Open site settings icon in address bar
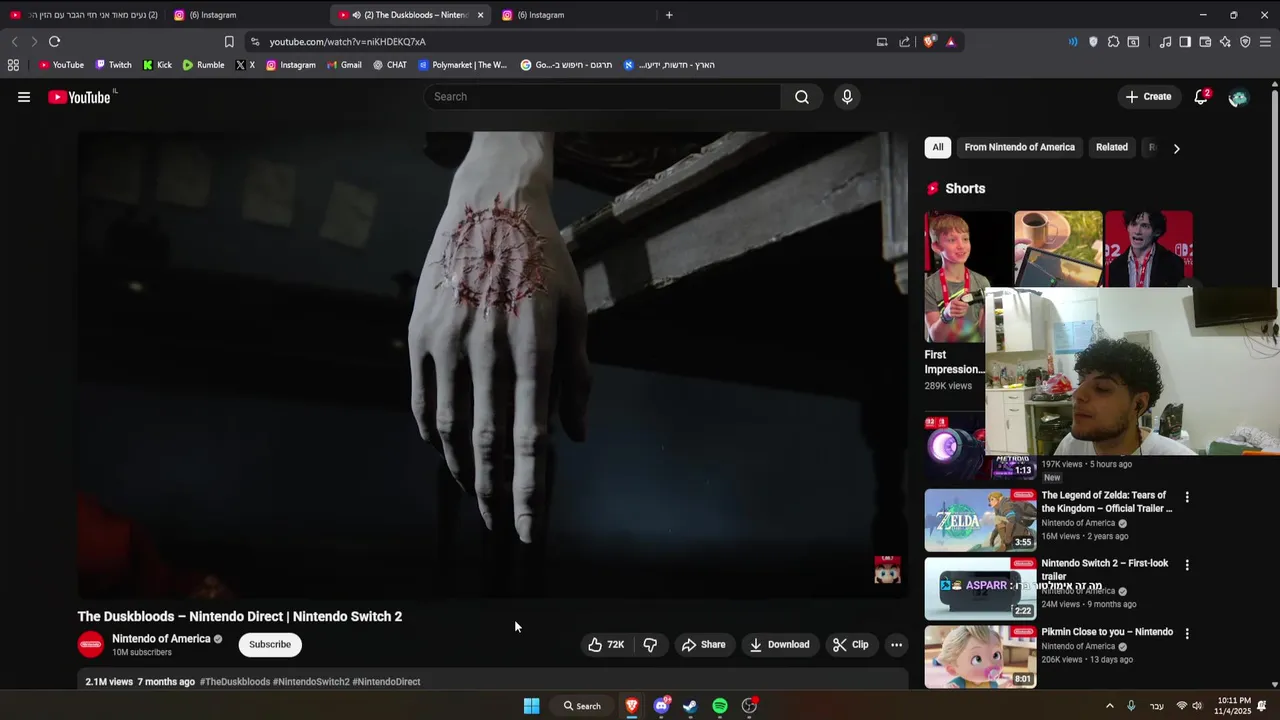Screen dimensions: 1280x720 click(255, 42)
